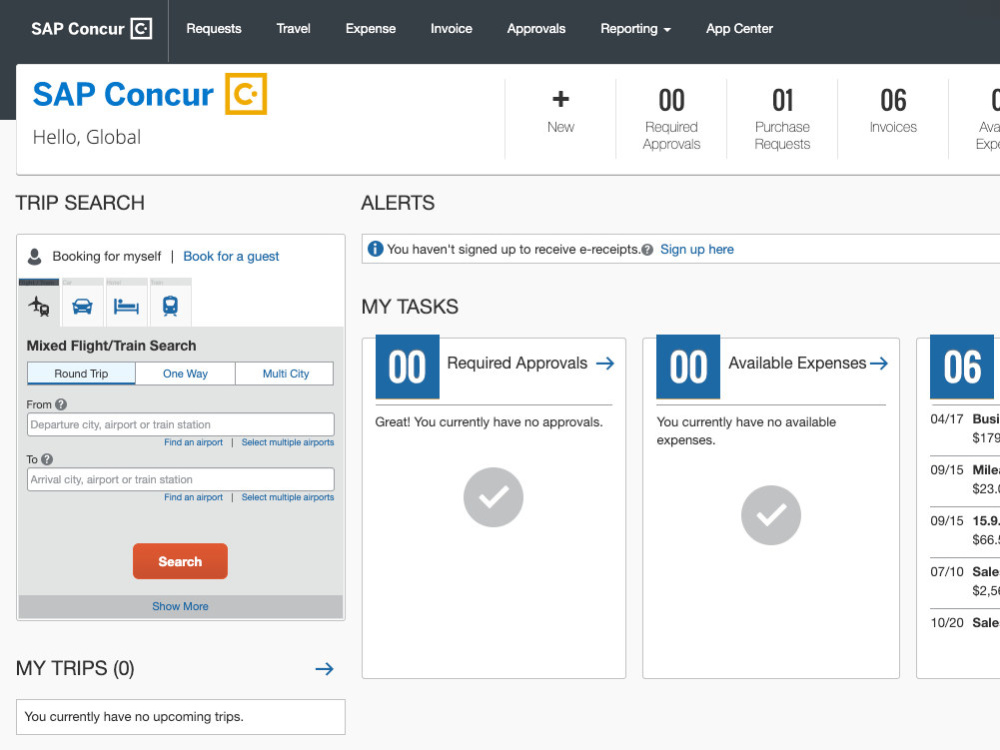Select One Way option
The width and height of the screenshot is (1000, 750).
[186, 374]
